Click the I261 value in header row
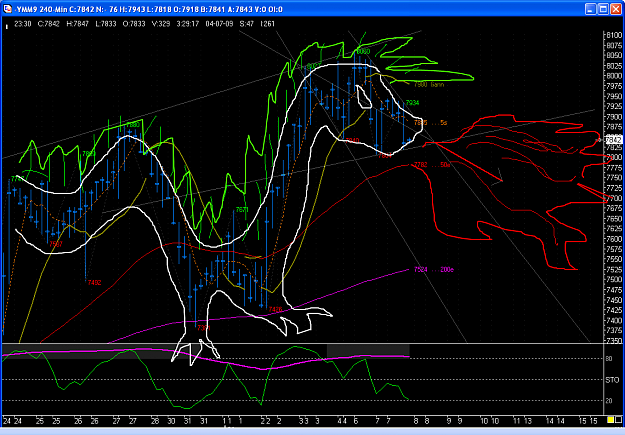625x435 pixels. tap(267, 24)
